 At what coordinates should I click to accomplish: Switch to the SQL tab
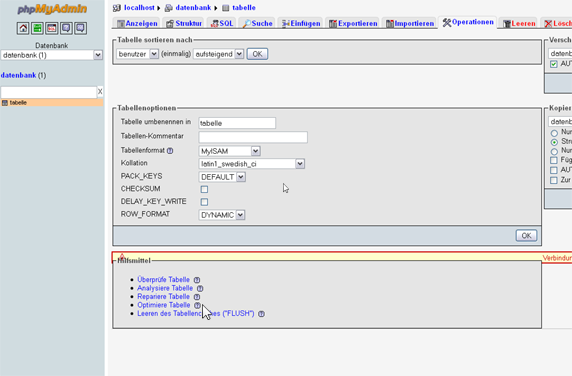click(x=222, y=23)
